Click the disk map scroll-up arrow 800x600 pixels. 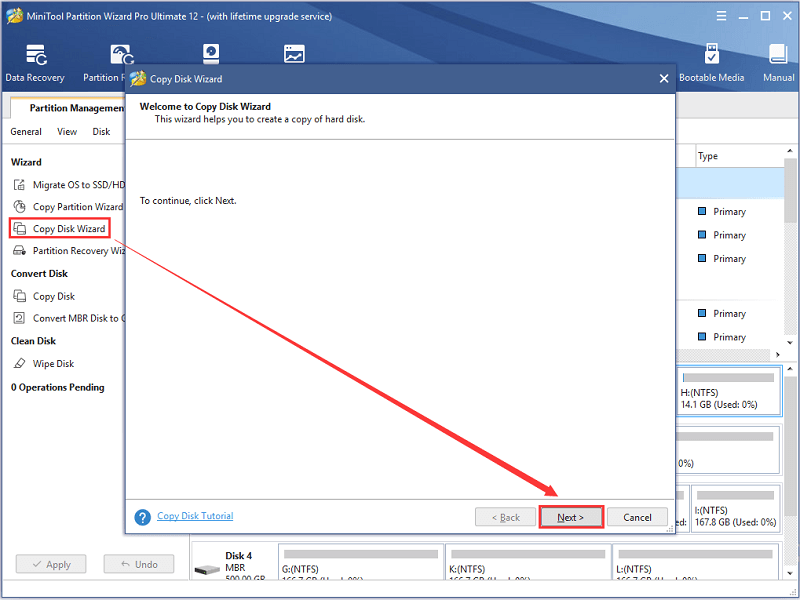[790, 368]
